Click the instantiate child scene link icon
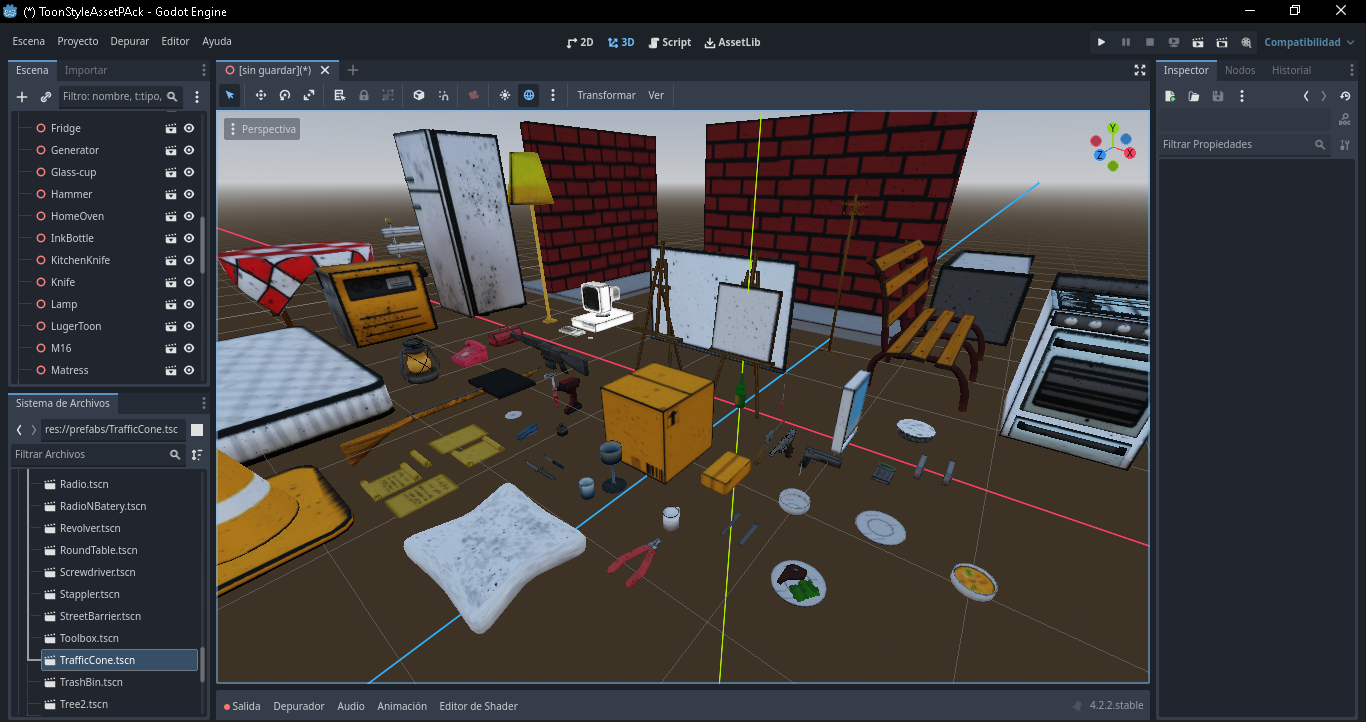1368x722 pixels. click(x=46, y=97)
